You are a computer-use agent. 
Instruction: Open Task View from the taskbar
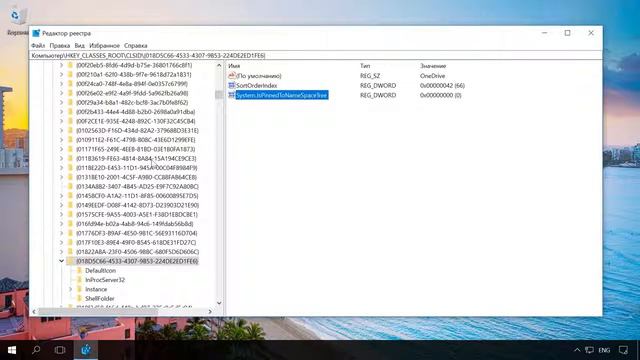coord(60,350)
